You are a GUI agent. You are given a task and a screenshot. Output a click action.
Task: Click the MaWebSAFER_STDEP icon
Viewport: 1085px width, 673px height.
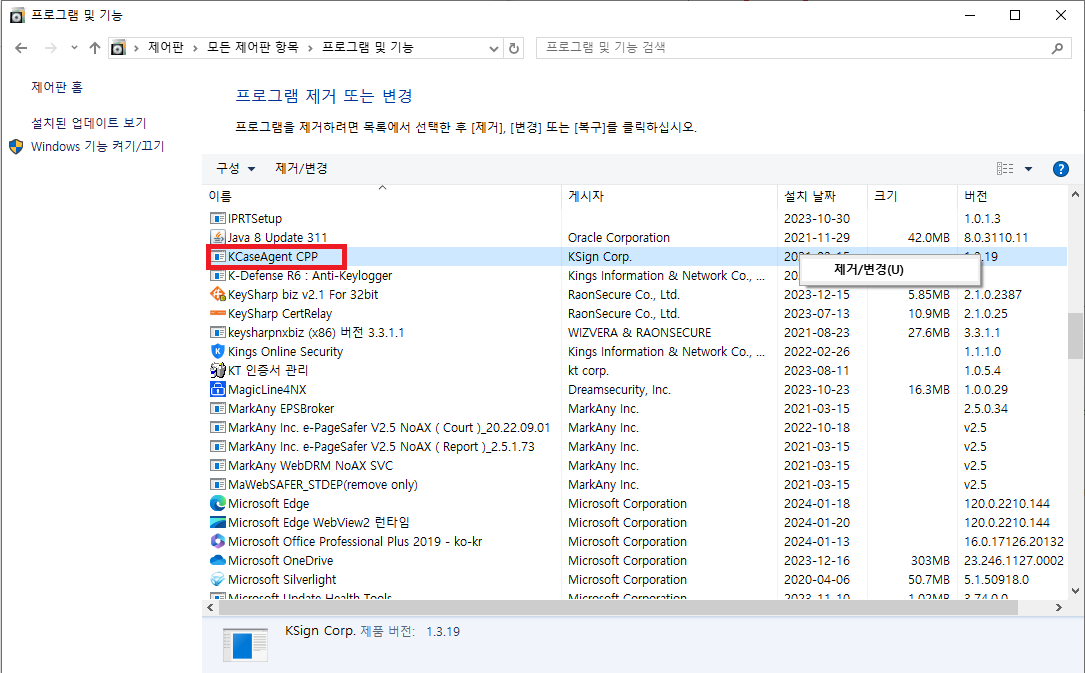(x=218, y=485)
